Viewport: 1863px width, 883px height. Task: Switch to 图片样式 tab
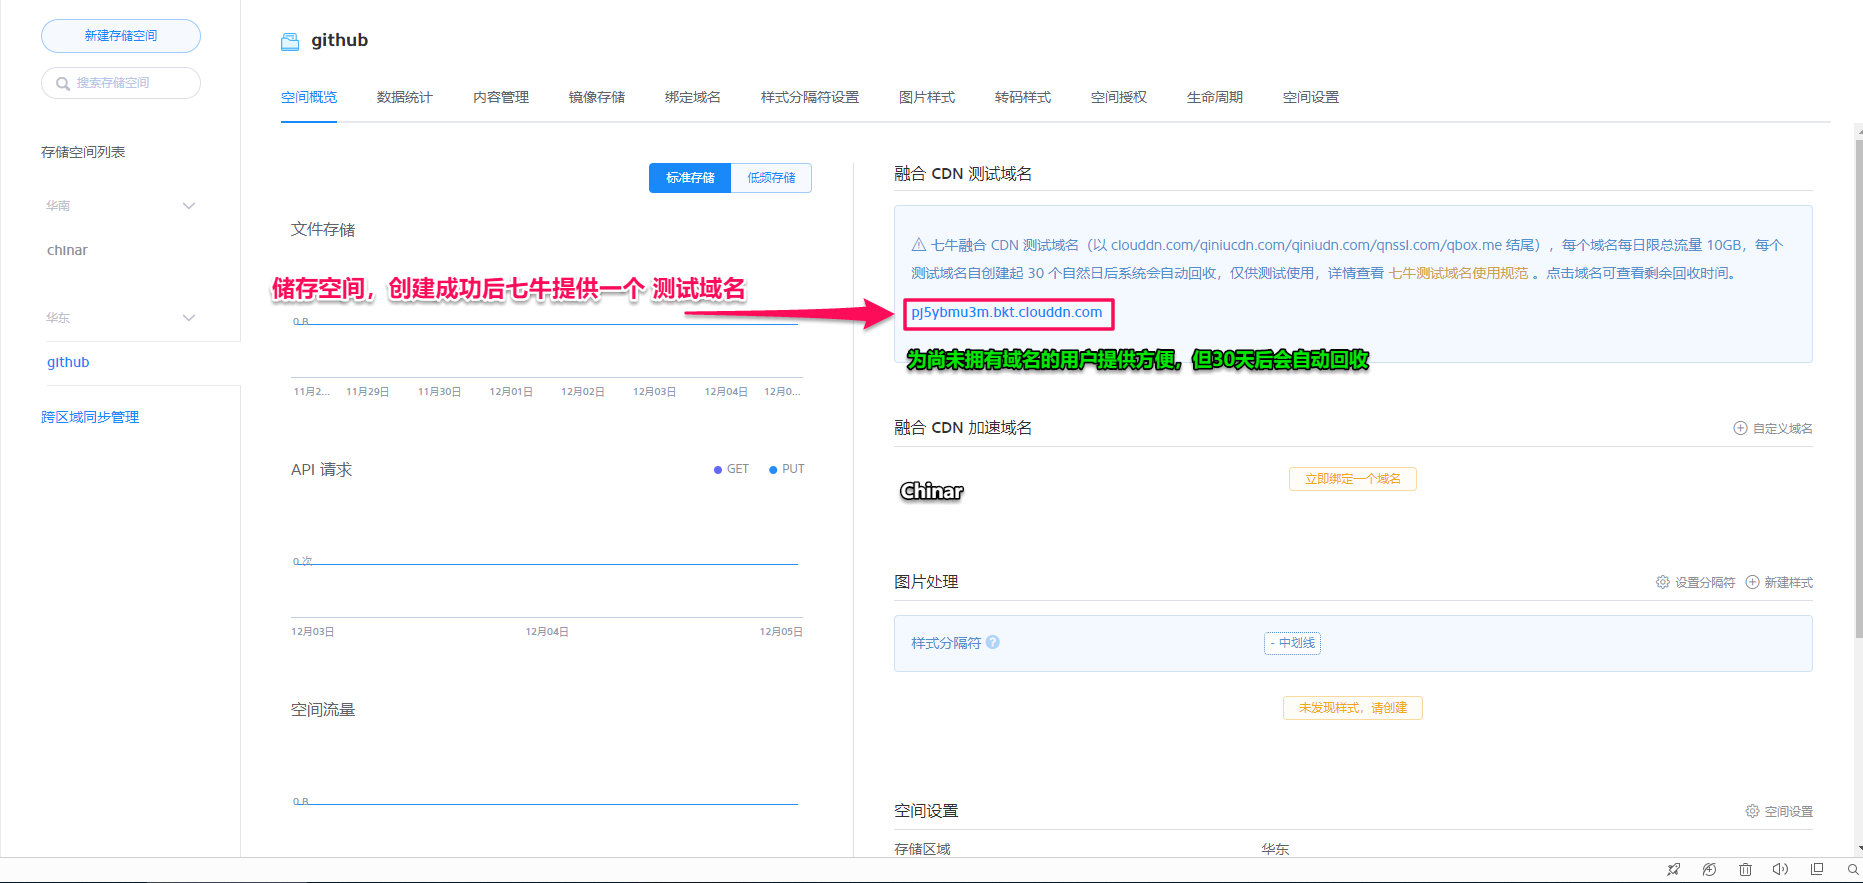coord(927,97)
